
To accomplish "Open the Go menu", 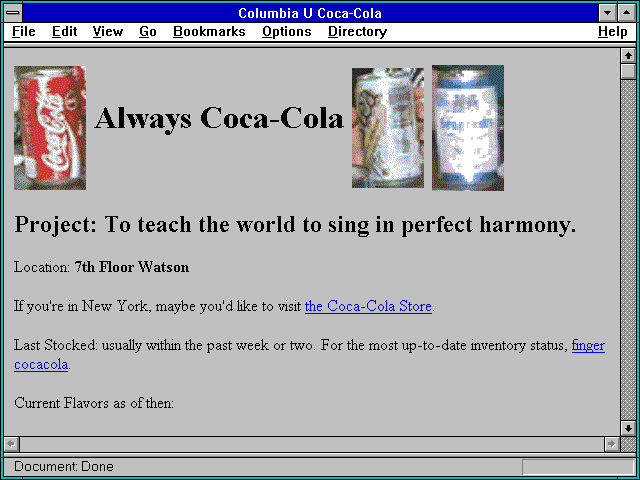I will pos(147,31).
